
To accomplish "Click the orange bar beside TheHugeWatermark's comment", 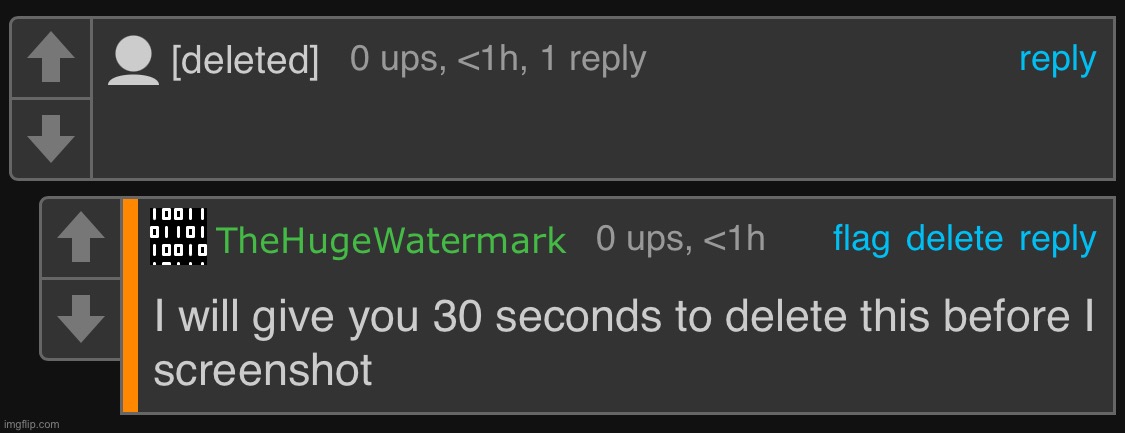I will pyautogui.click(x=130, y=305).
